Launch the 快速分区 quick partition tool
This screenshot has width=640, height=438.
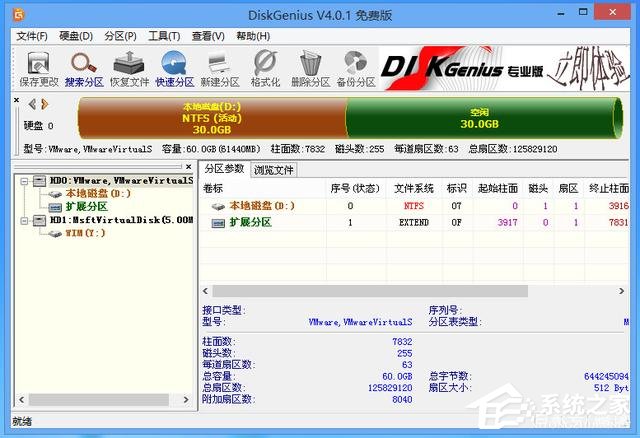tap(174, 69)
